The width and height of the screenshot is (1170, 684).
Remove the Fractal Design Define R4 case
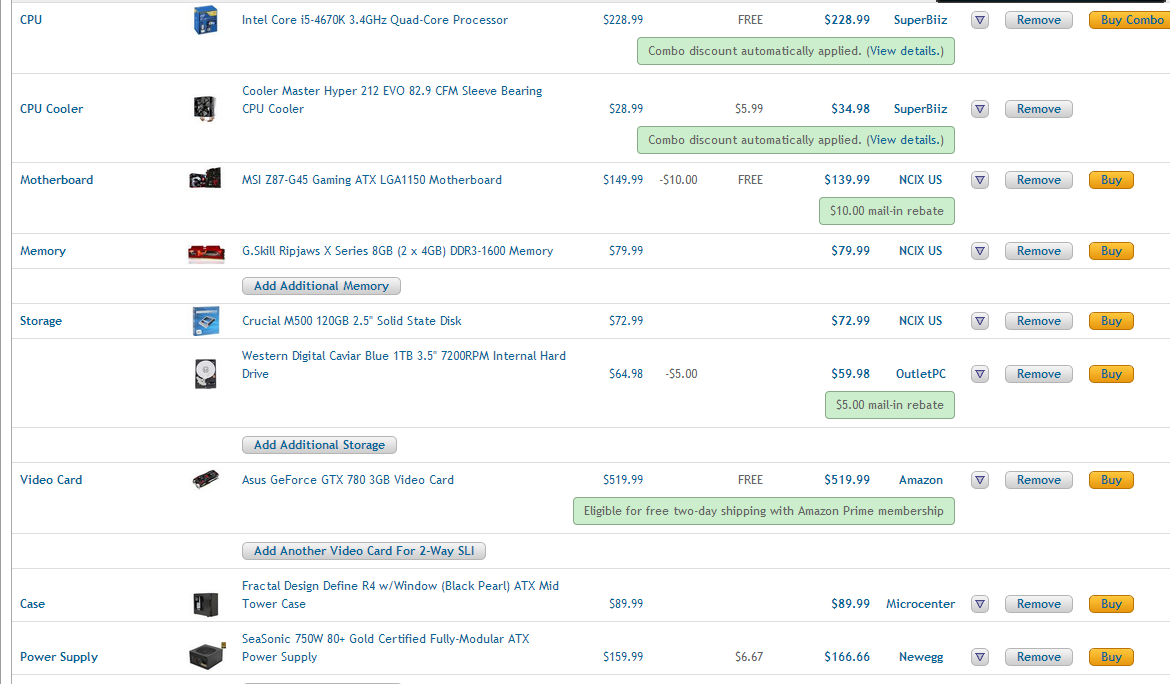point(1039,603)
